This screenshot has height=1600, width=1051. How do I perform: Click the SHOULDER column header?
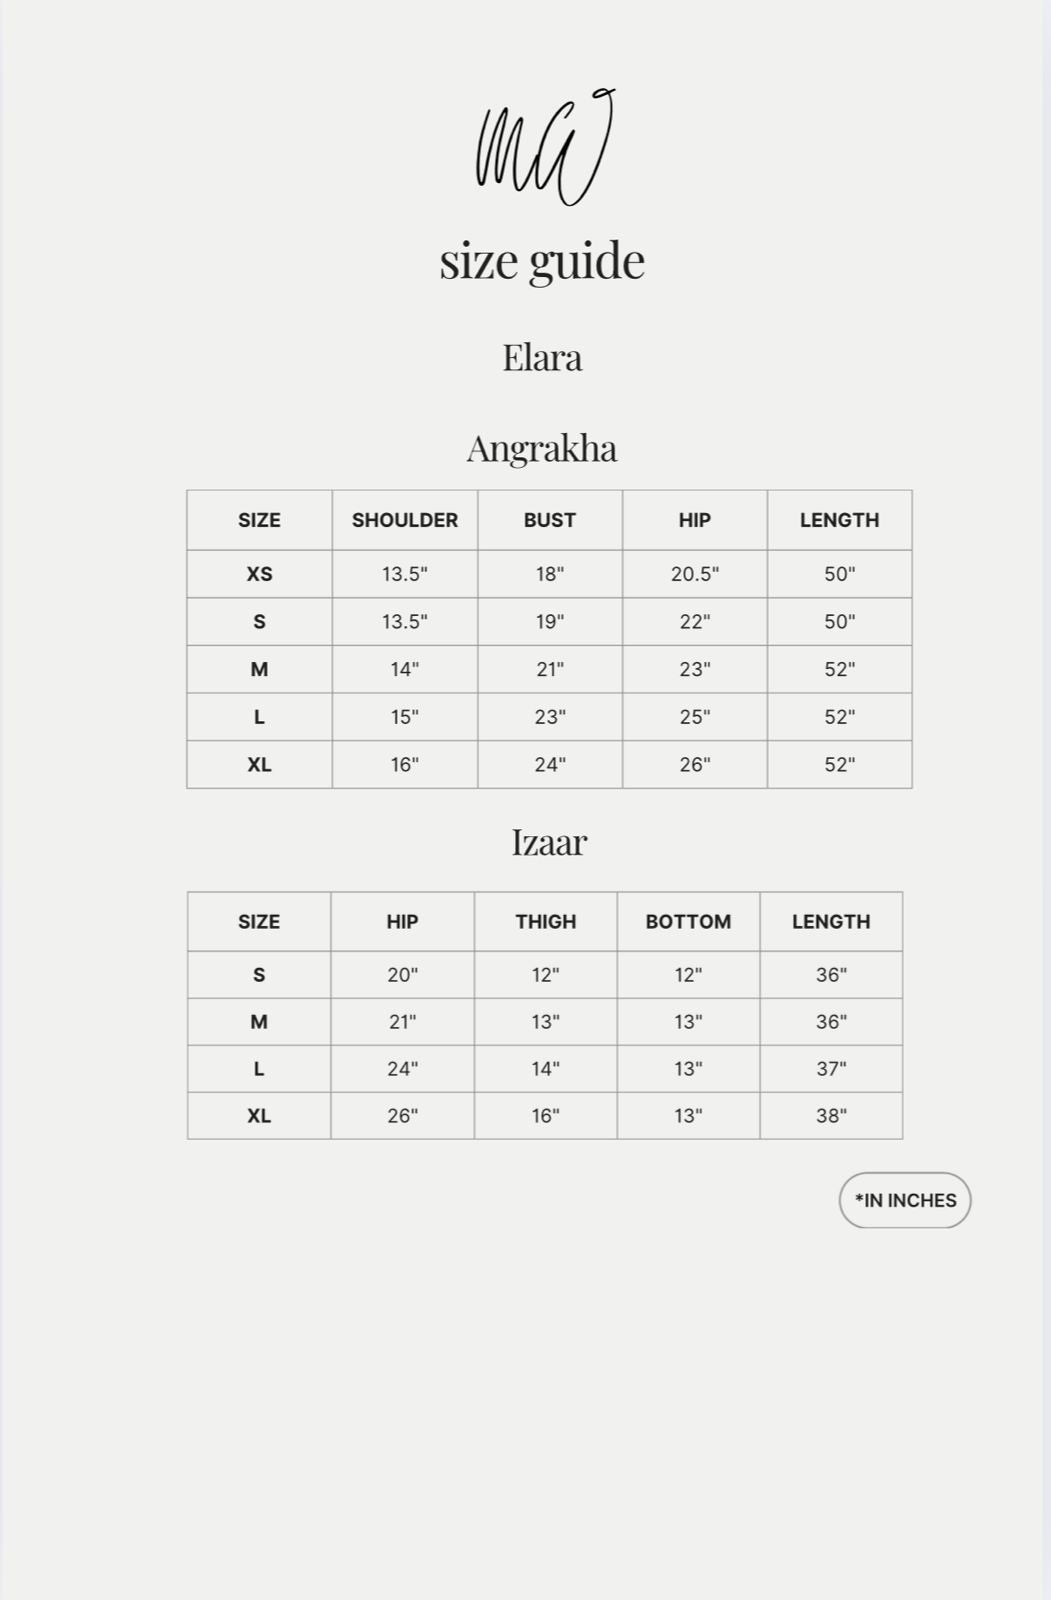click(404, 520)
